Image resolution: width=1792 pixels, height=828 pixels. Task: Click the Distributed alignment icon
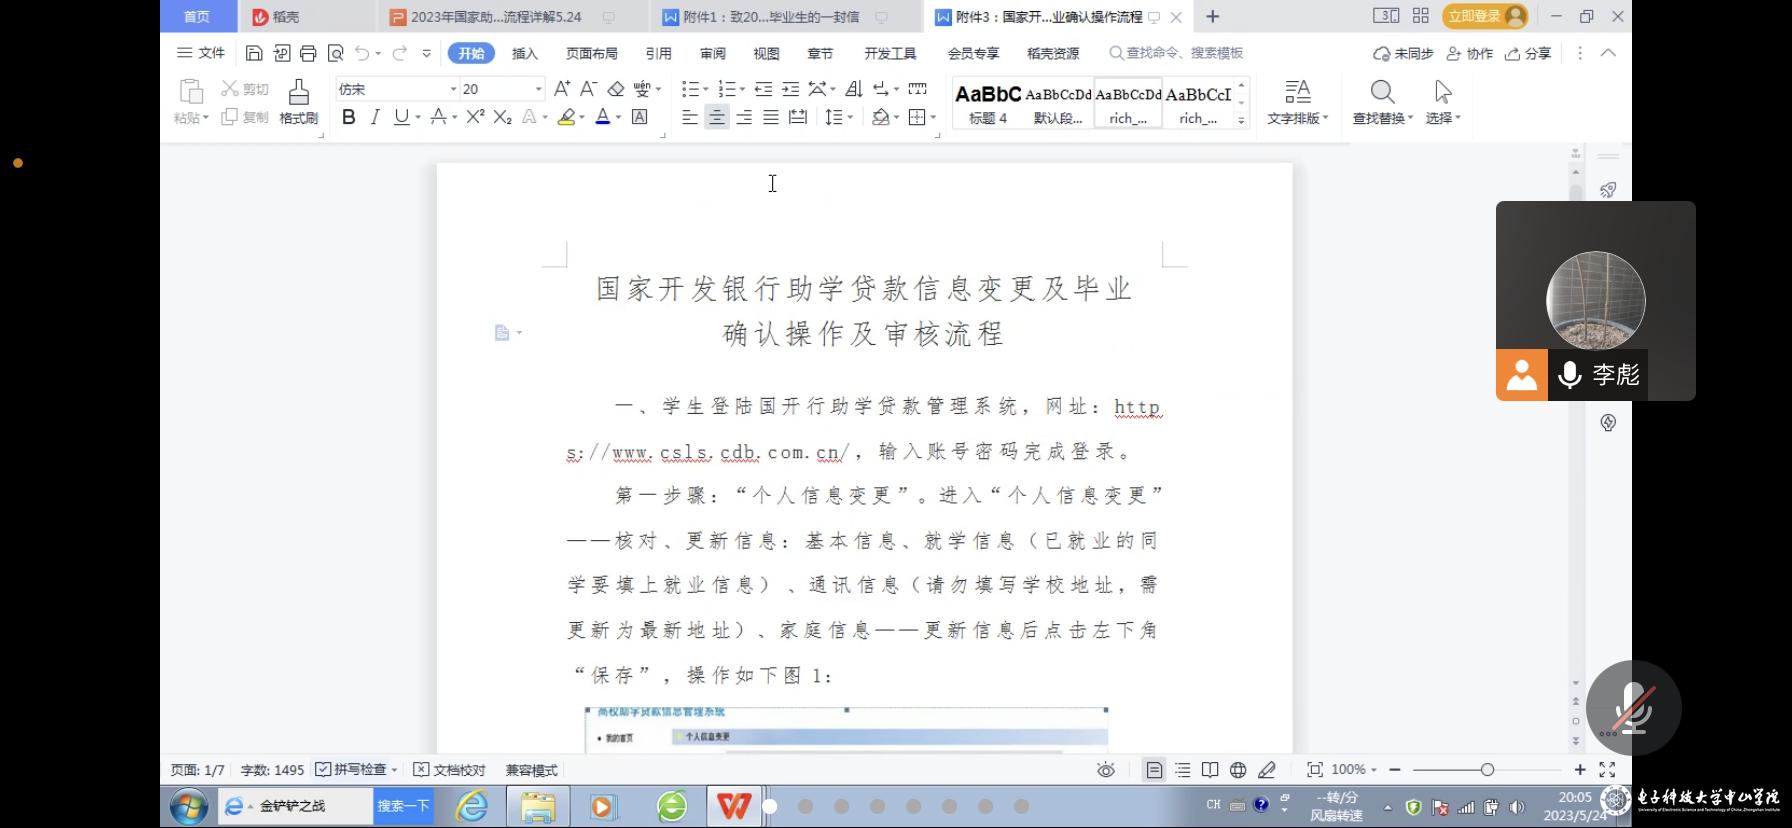click(x=798, y=117)
